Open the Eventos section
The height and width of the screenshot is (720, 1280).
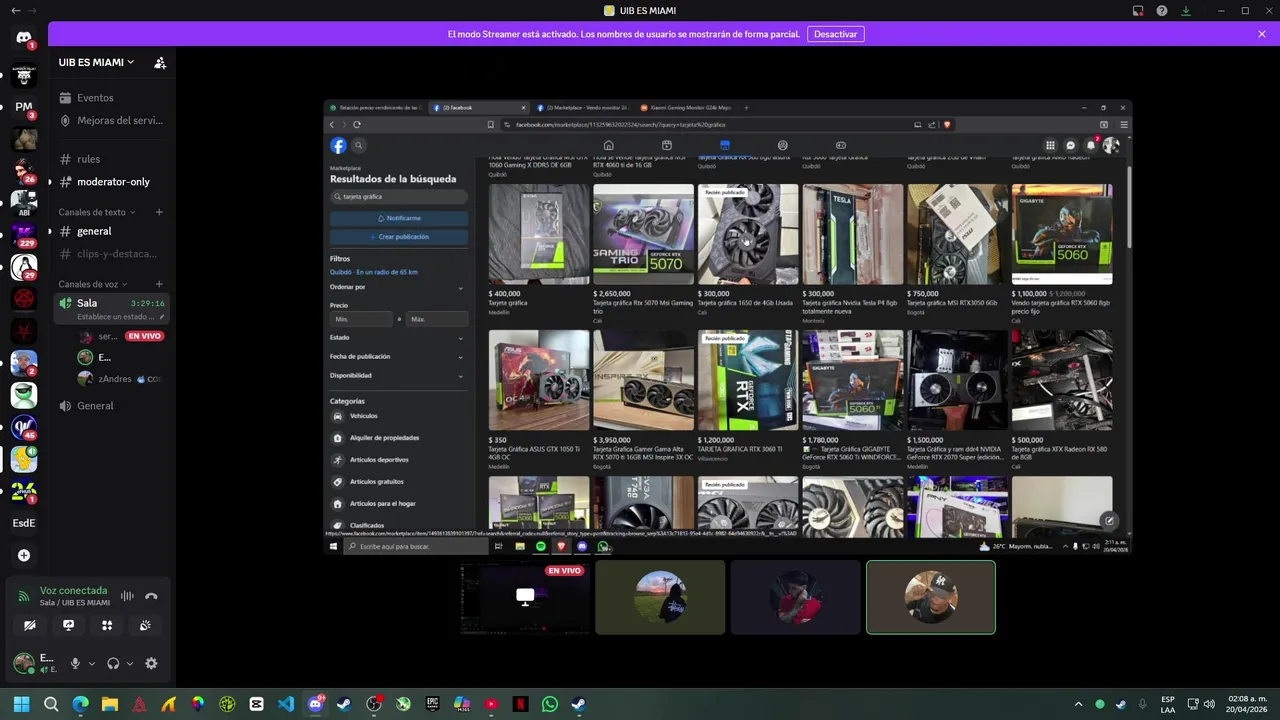click(110, 98)
